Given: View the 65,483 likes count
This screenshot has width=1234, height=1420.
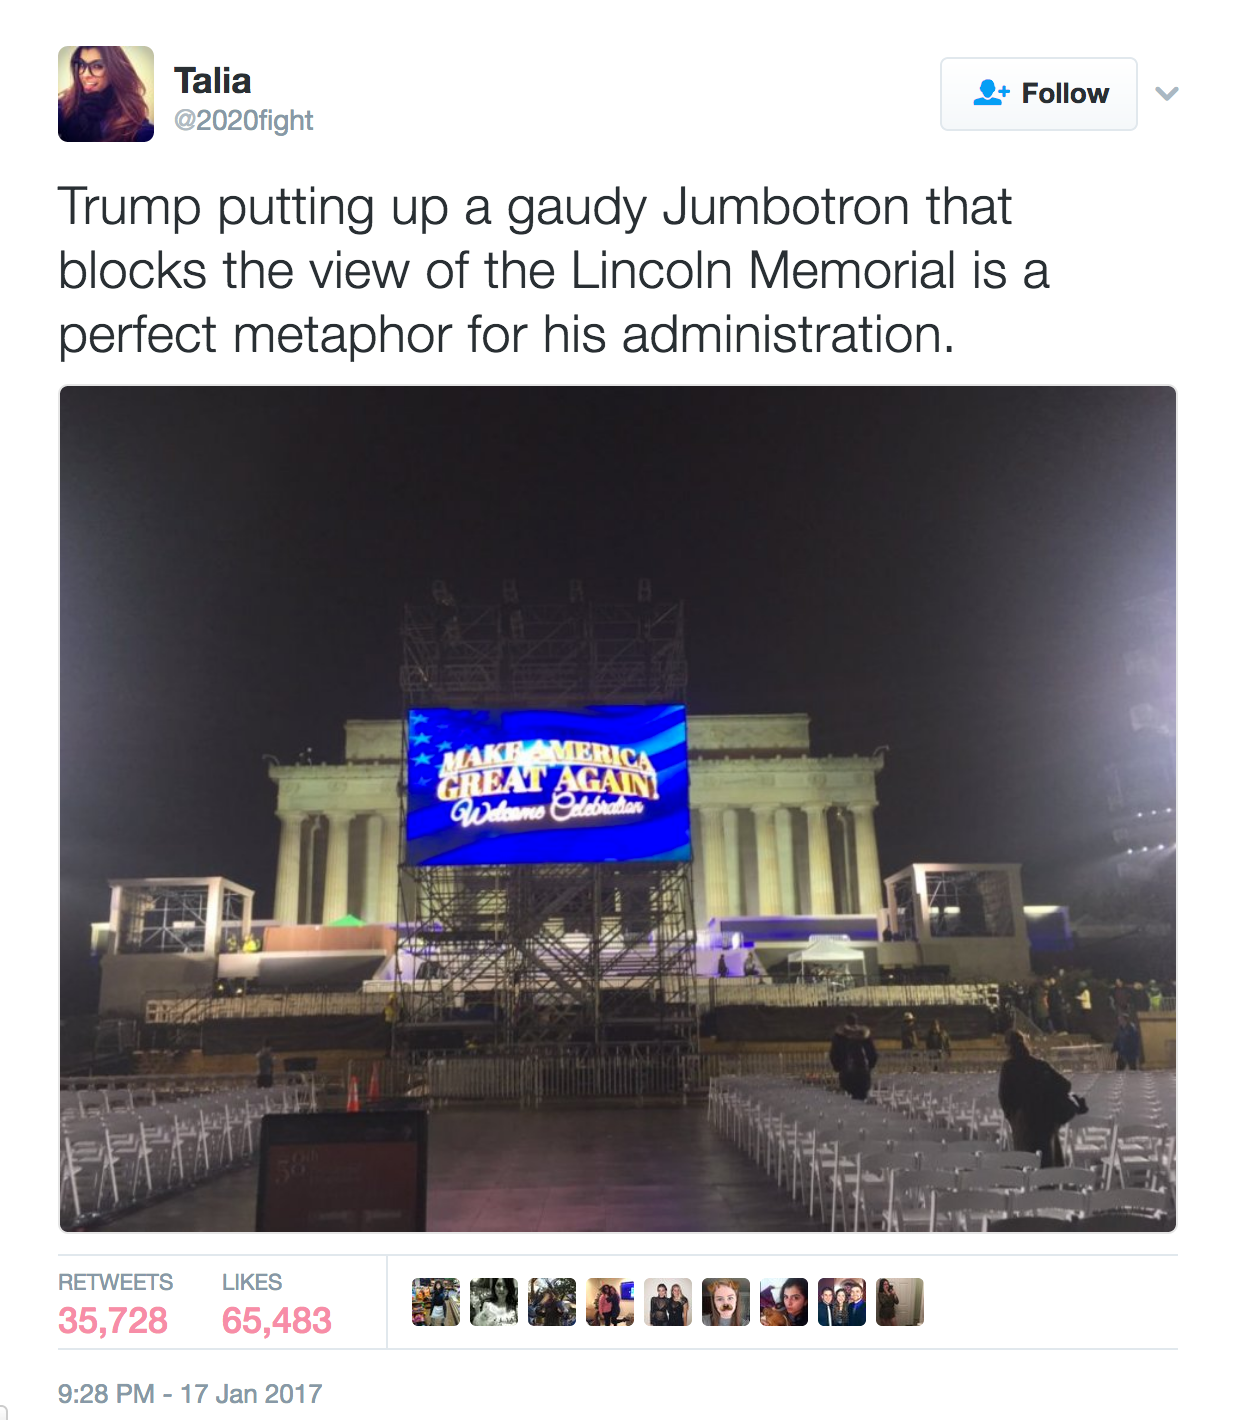Looking at the screenshot, I should coord(276,1320).
